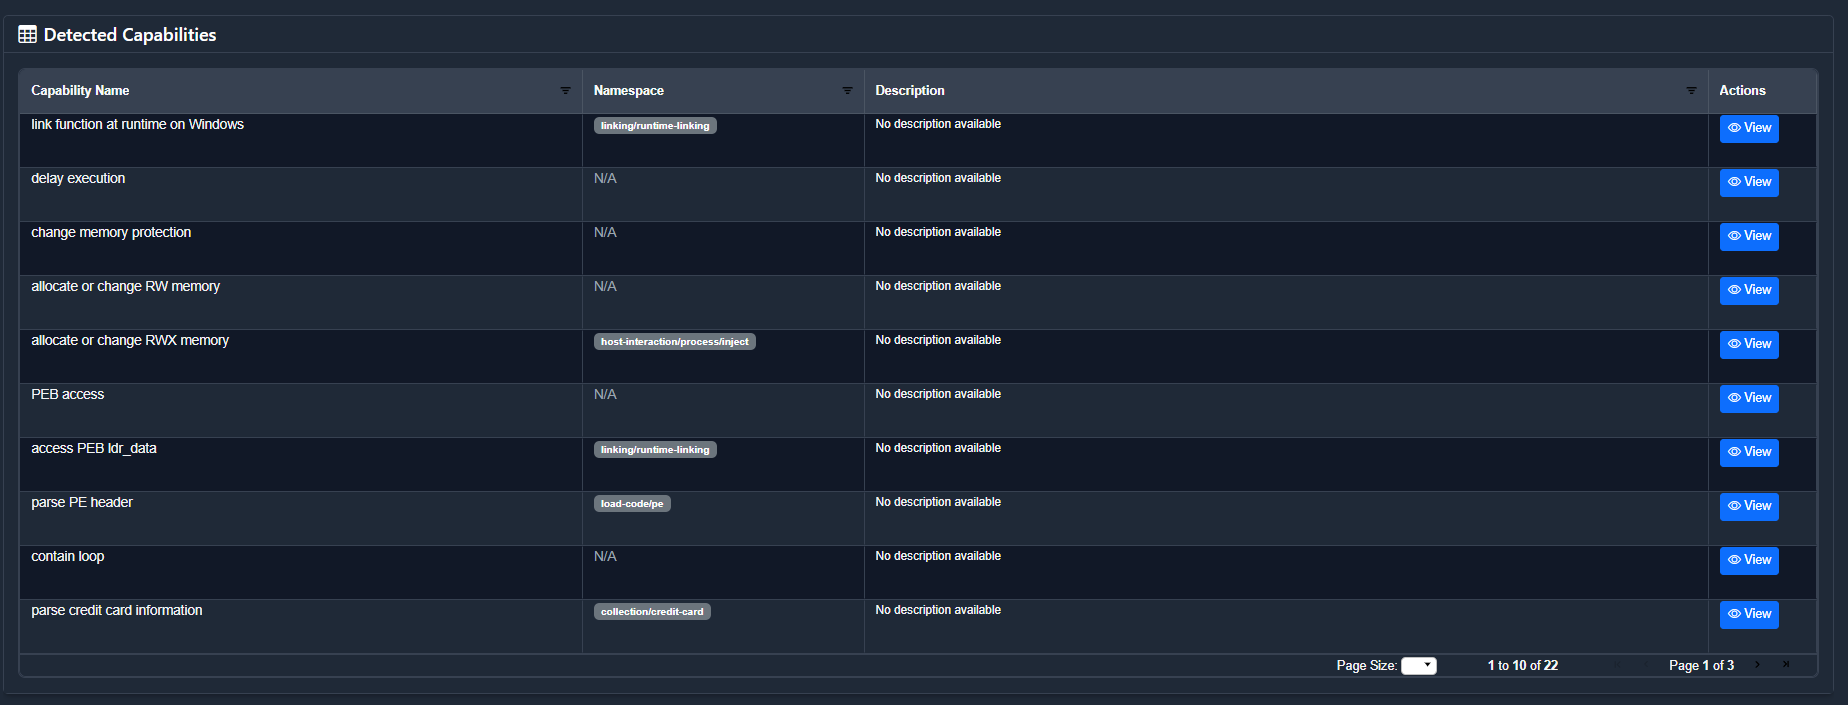
Task: Click the Detected Capabilities heading
Action: click(x=130, y=35)
